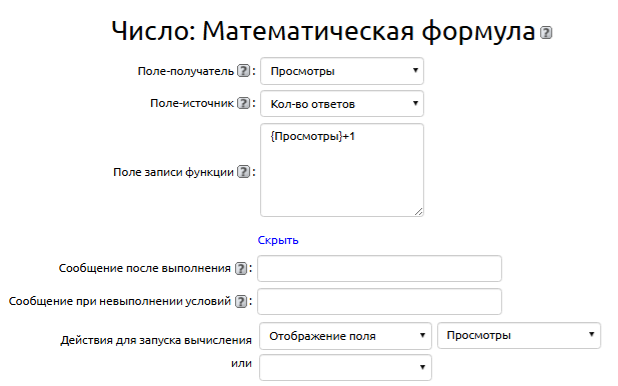Viewport: 618px width, 386px height.
Task: Open help for Сообщение после выполнения
Action: (241, 269)
